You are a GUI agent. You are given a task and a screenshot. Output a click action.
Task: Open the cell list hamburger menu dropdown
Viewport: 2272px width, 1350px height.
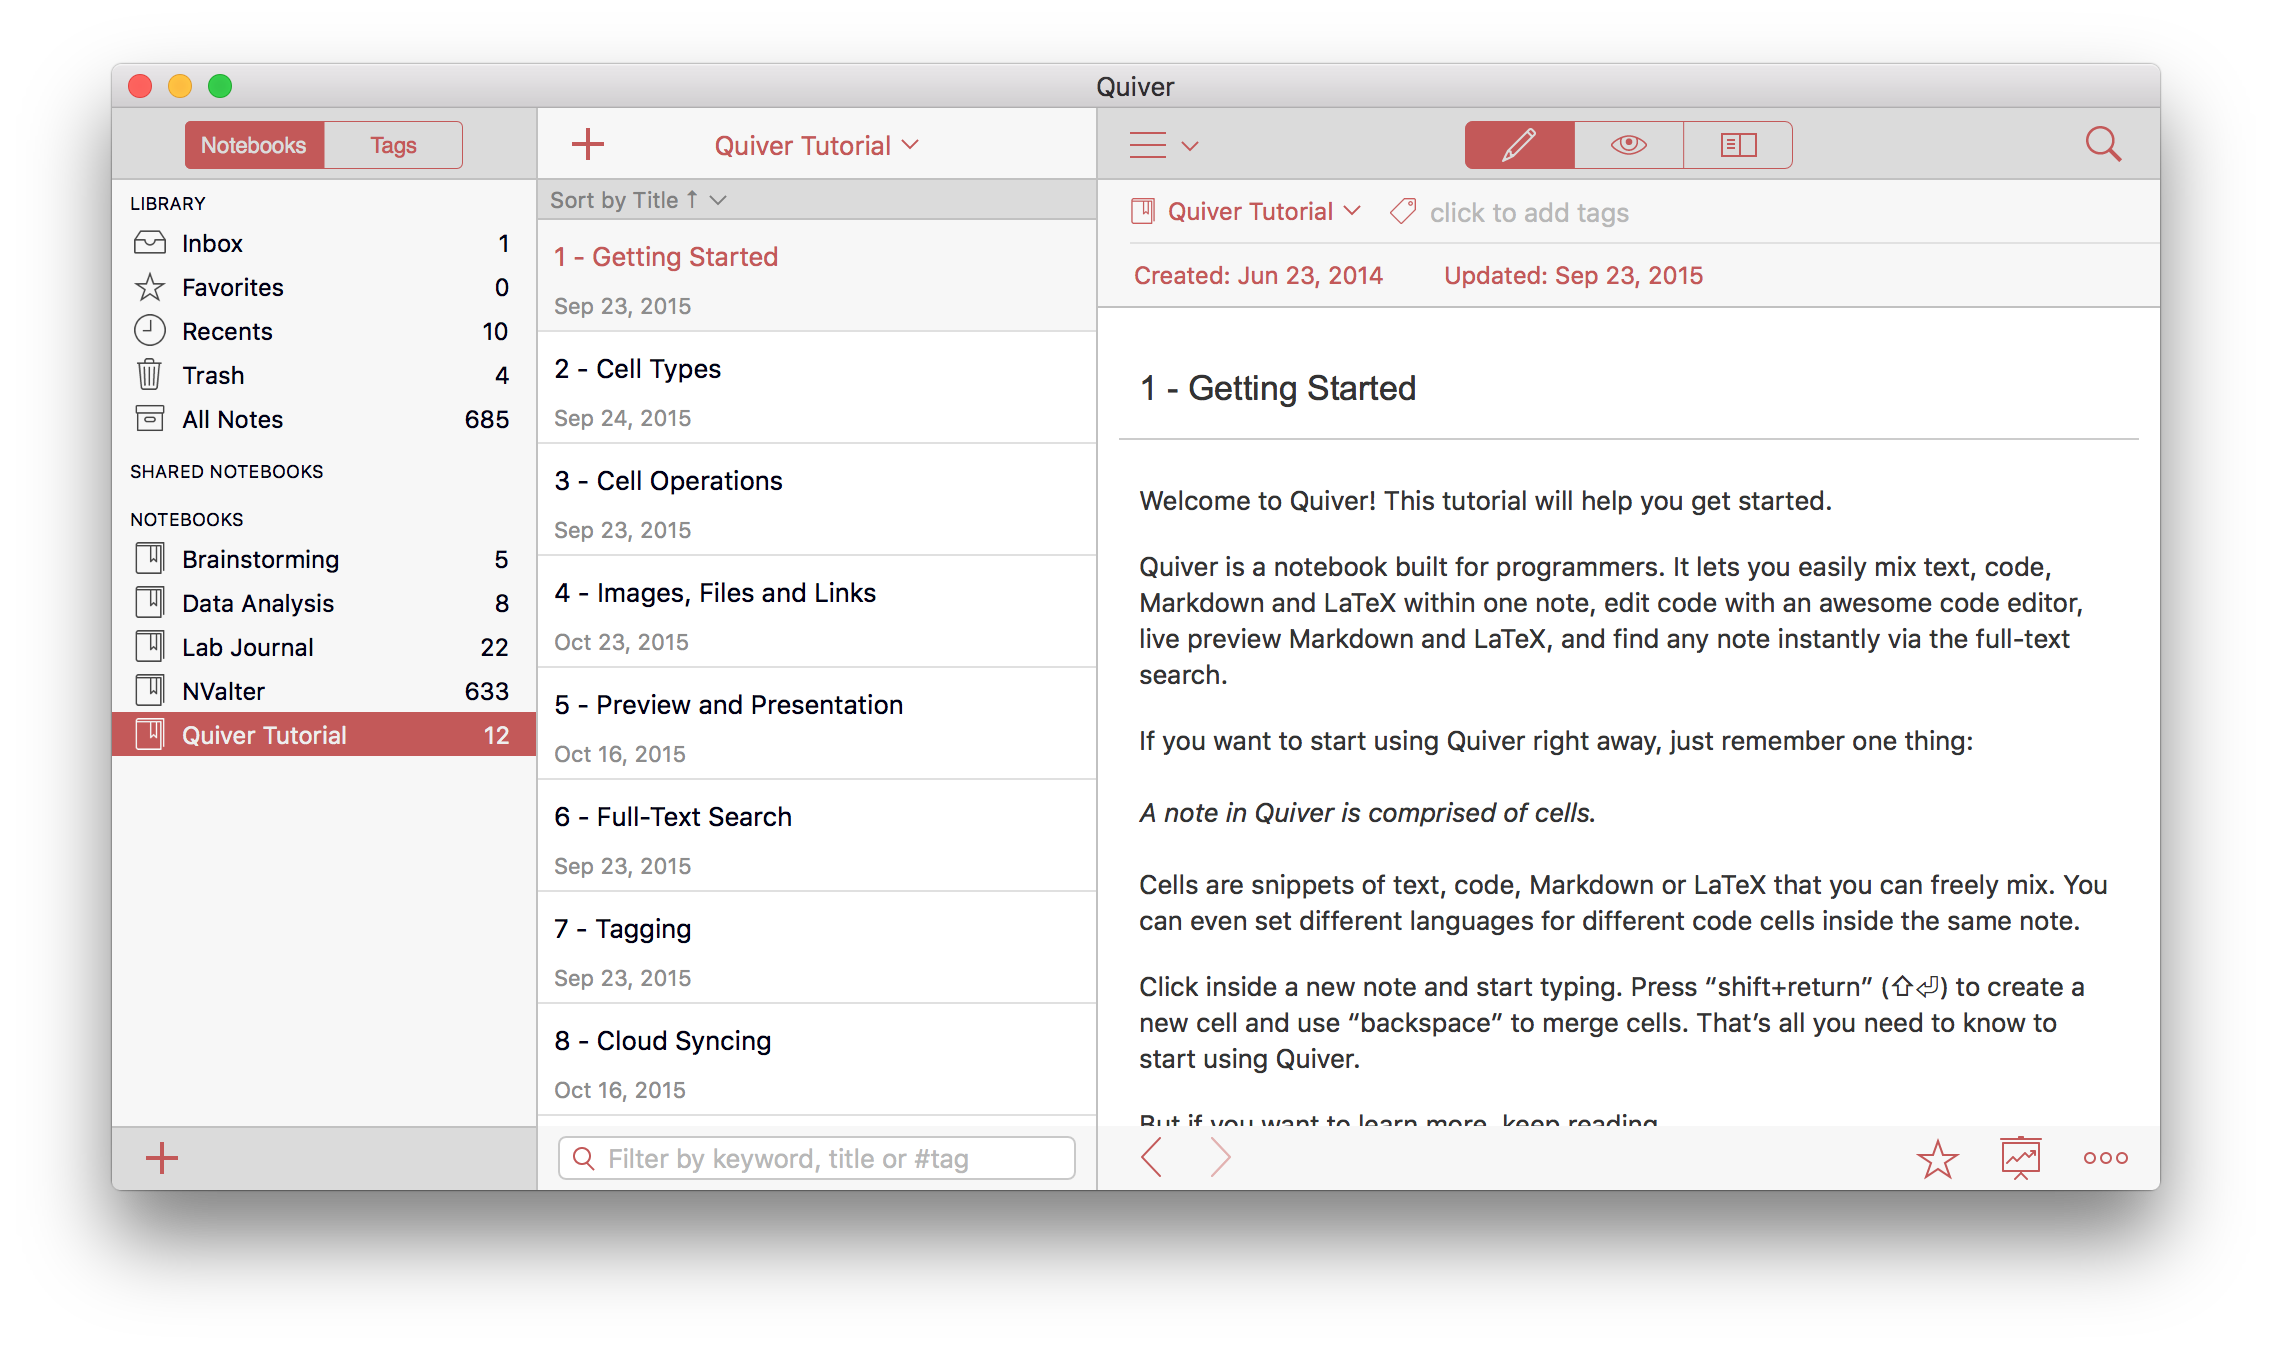(1163, 146)
